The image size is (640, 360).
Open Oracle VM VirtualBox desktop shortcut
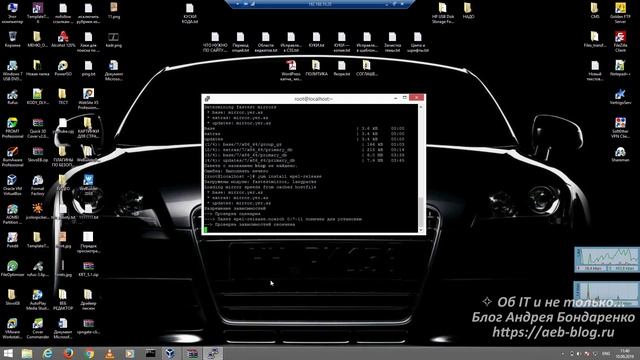coord(13,185)
